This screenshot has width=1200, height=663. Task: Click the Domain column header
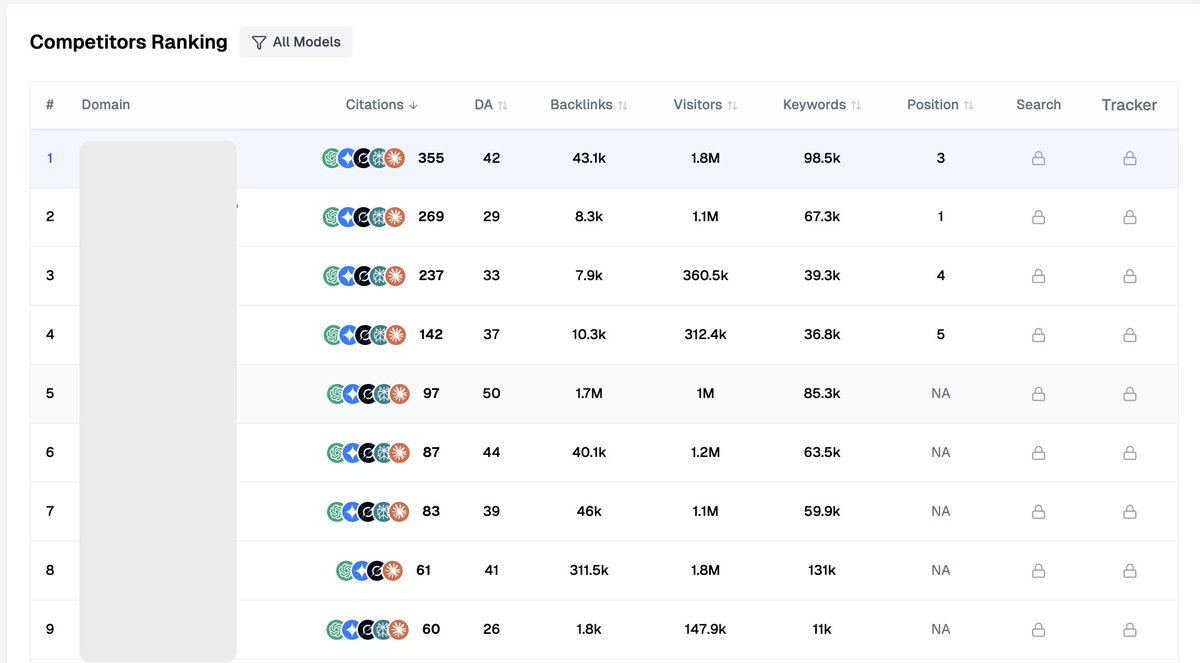(106, 105)
